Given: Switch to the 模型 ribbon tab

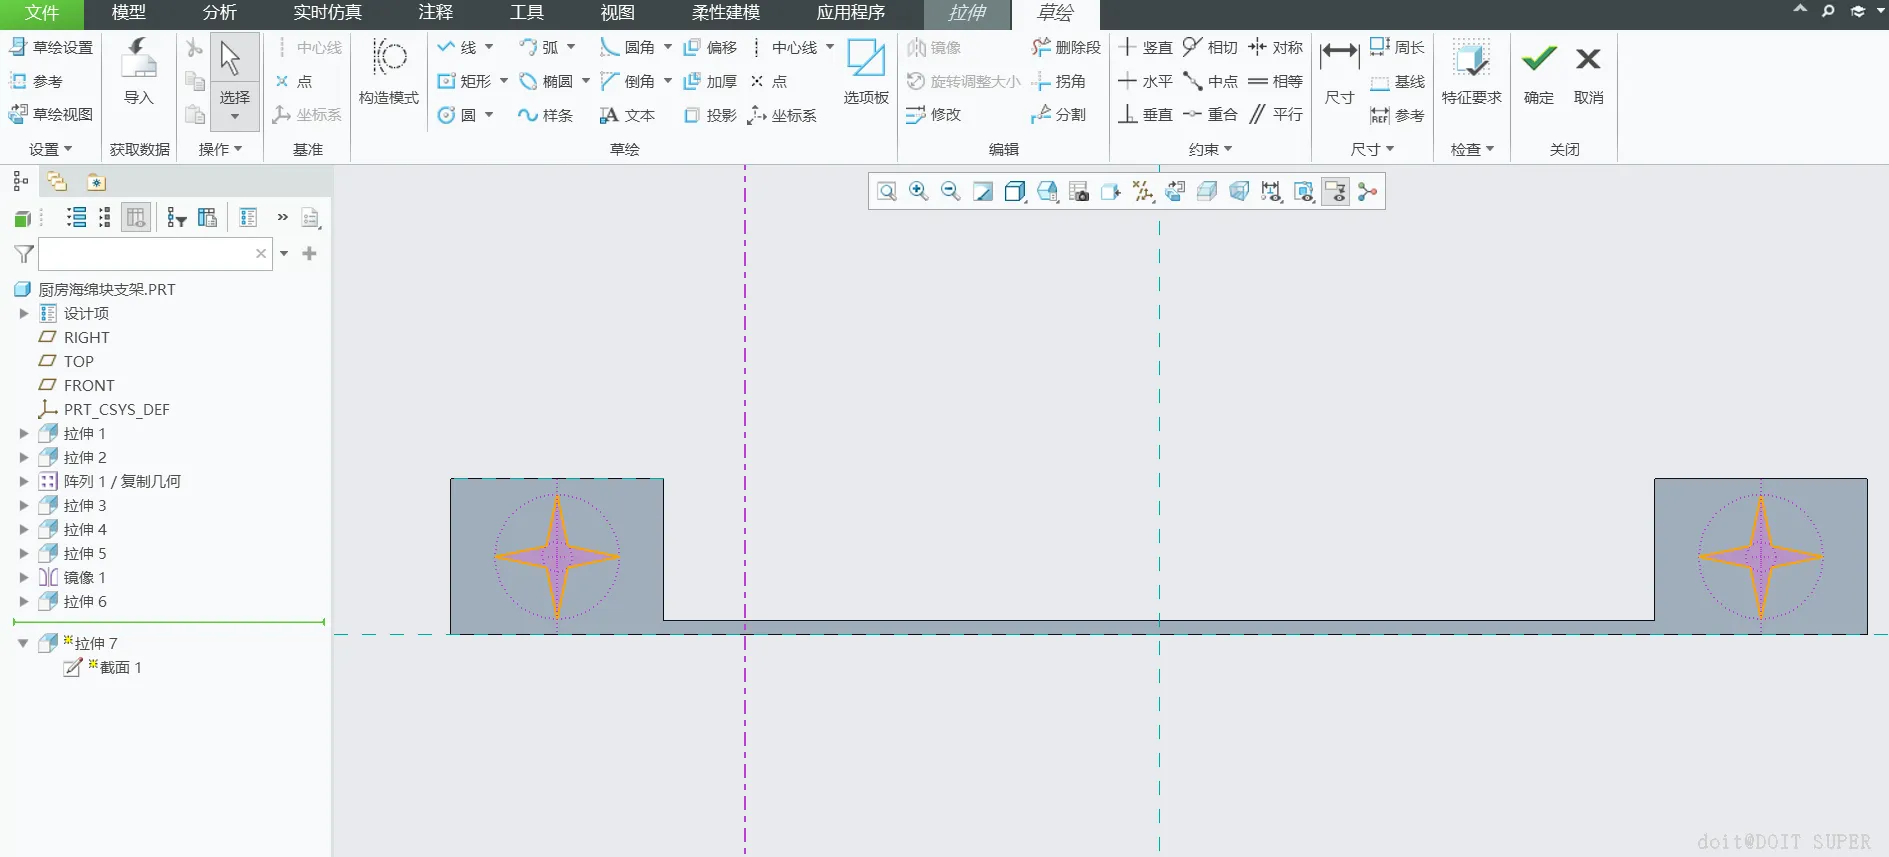Looking at the screenshot, I should pos(128,13).
